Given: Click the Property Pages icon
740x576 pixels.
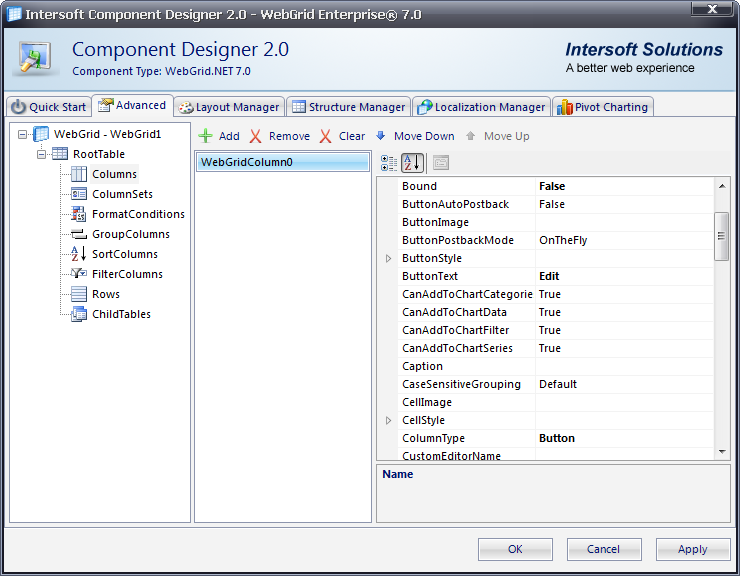Looking at the screenshot, I should 440,163.
